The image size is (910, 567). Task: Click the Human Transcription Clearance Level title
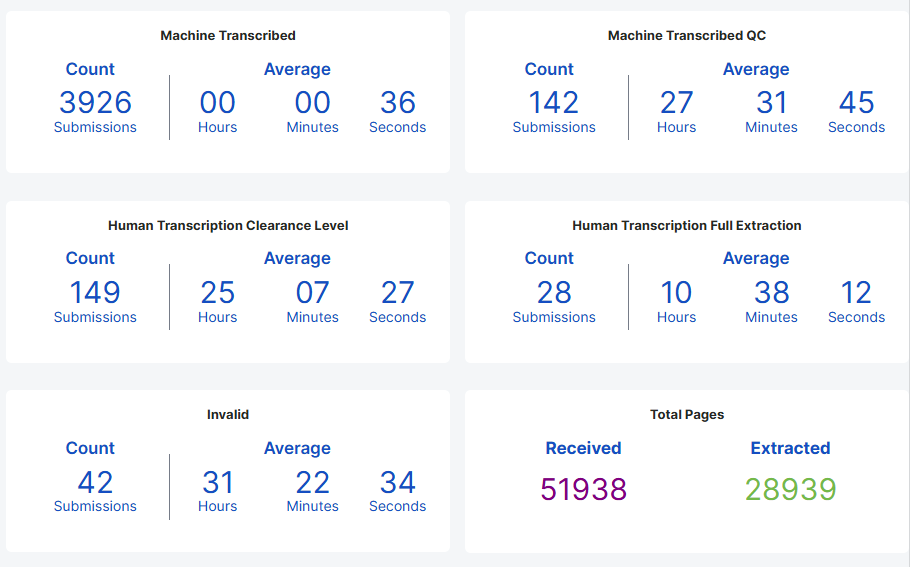click(x=228, y=226)
